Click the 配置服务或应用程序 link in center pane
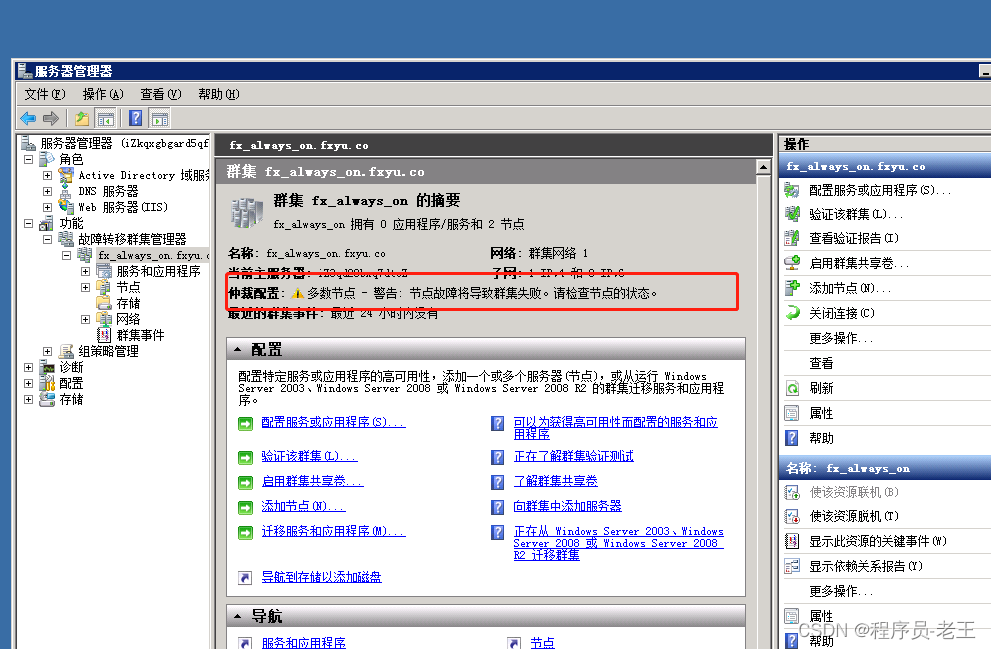 [x=333, y=423]
